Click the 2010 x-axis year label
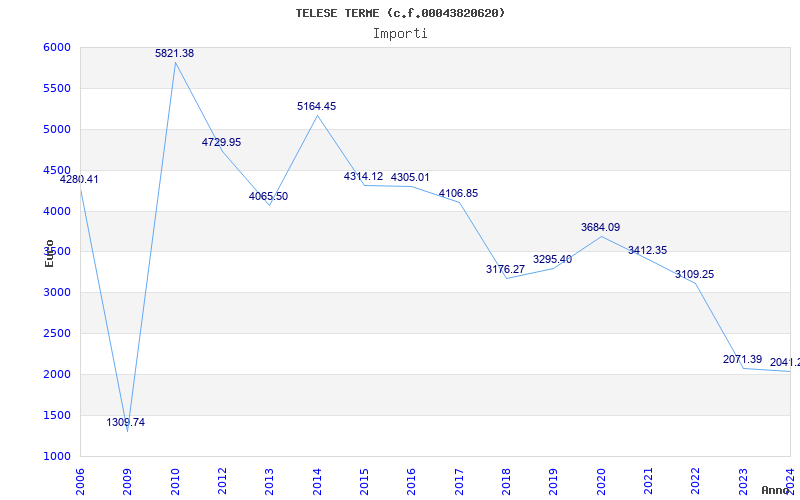Image resolution: width=800 pixels, height=500 pixels. 175,480
